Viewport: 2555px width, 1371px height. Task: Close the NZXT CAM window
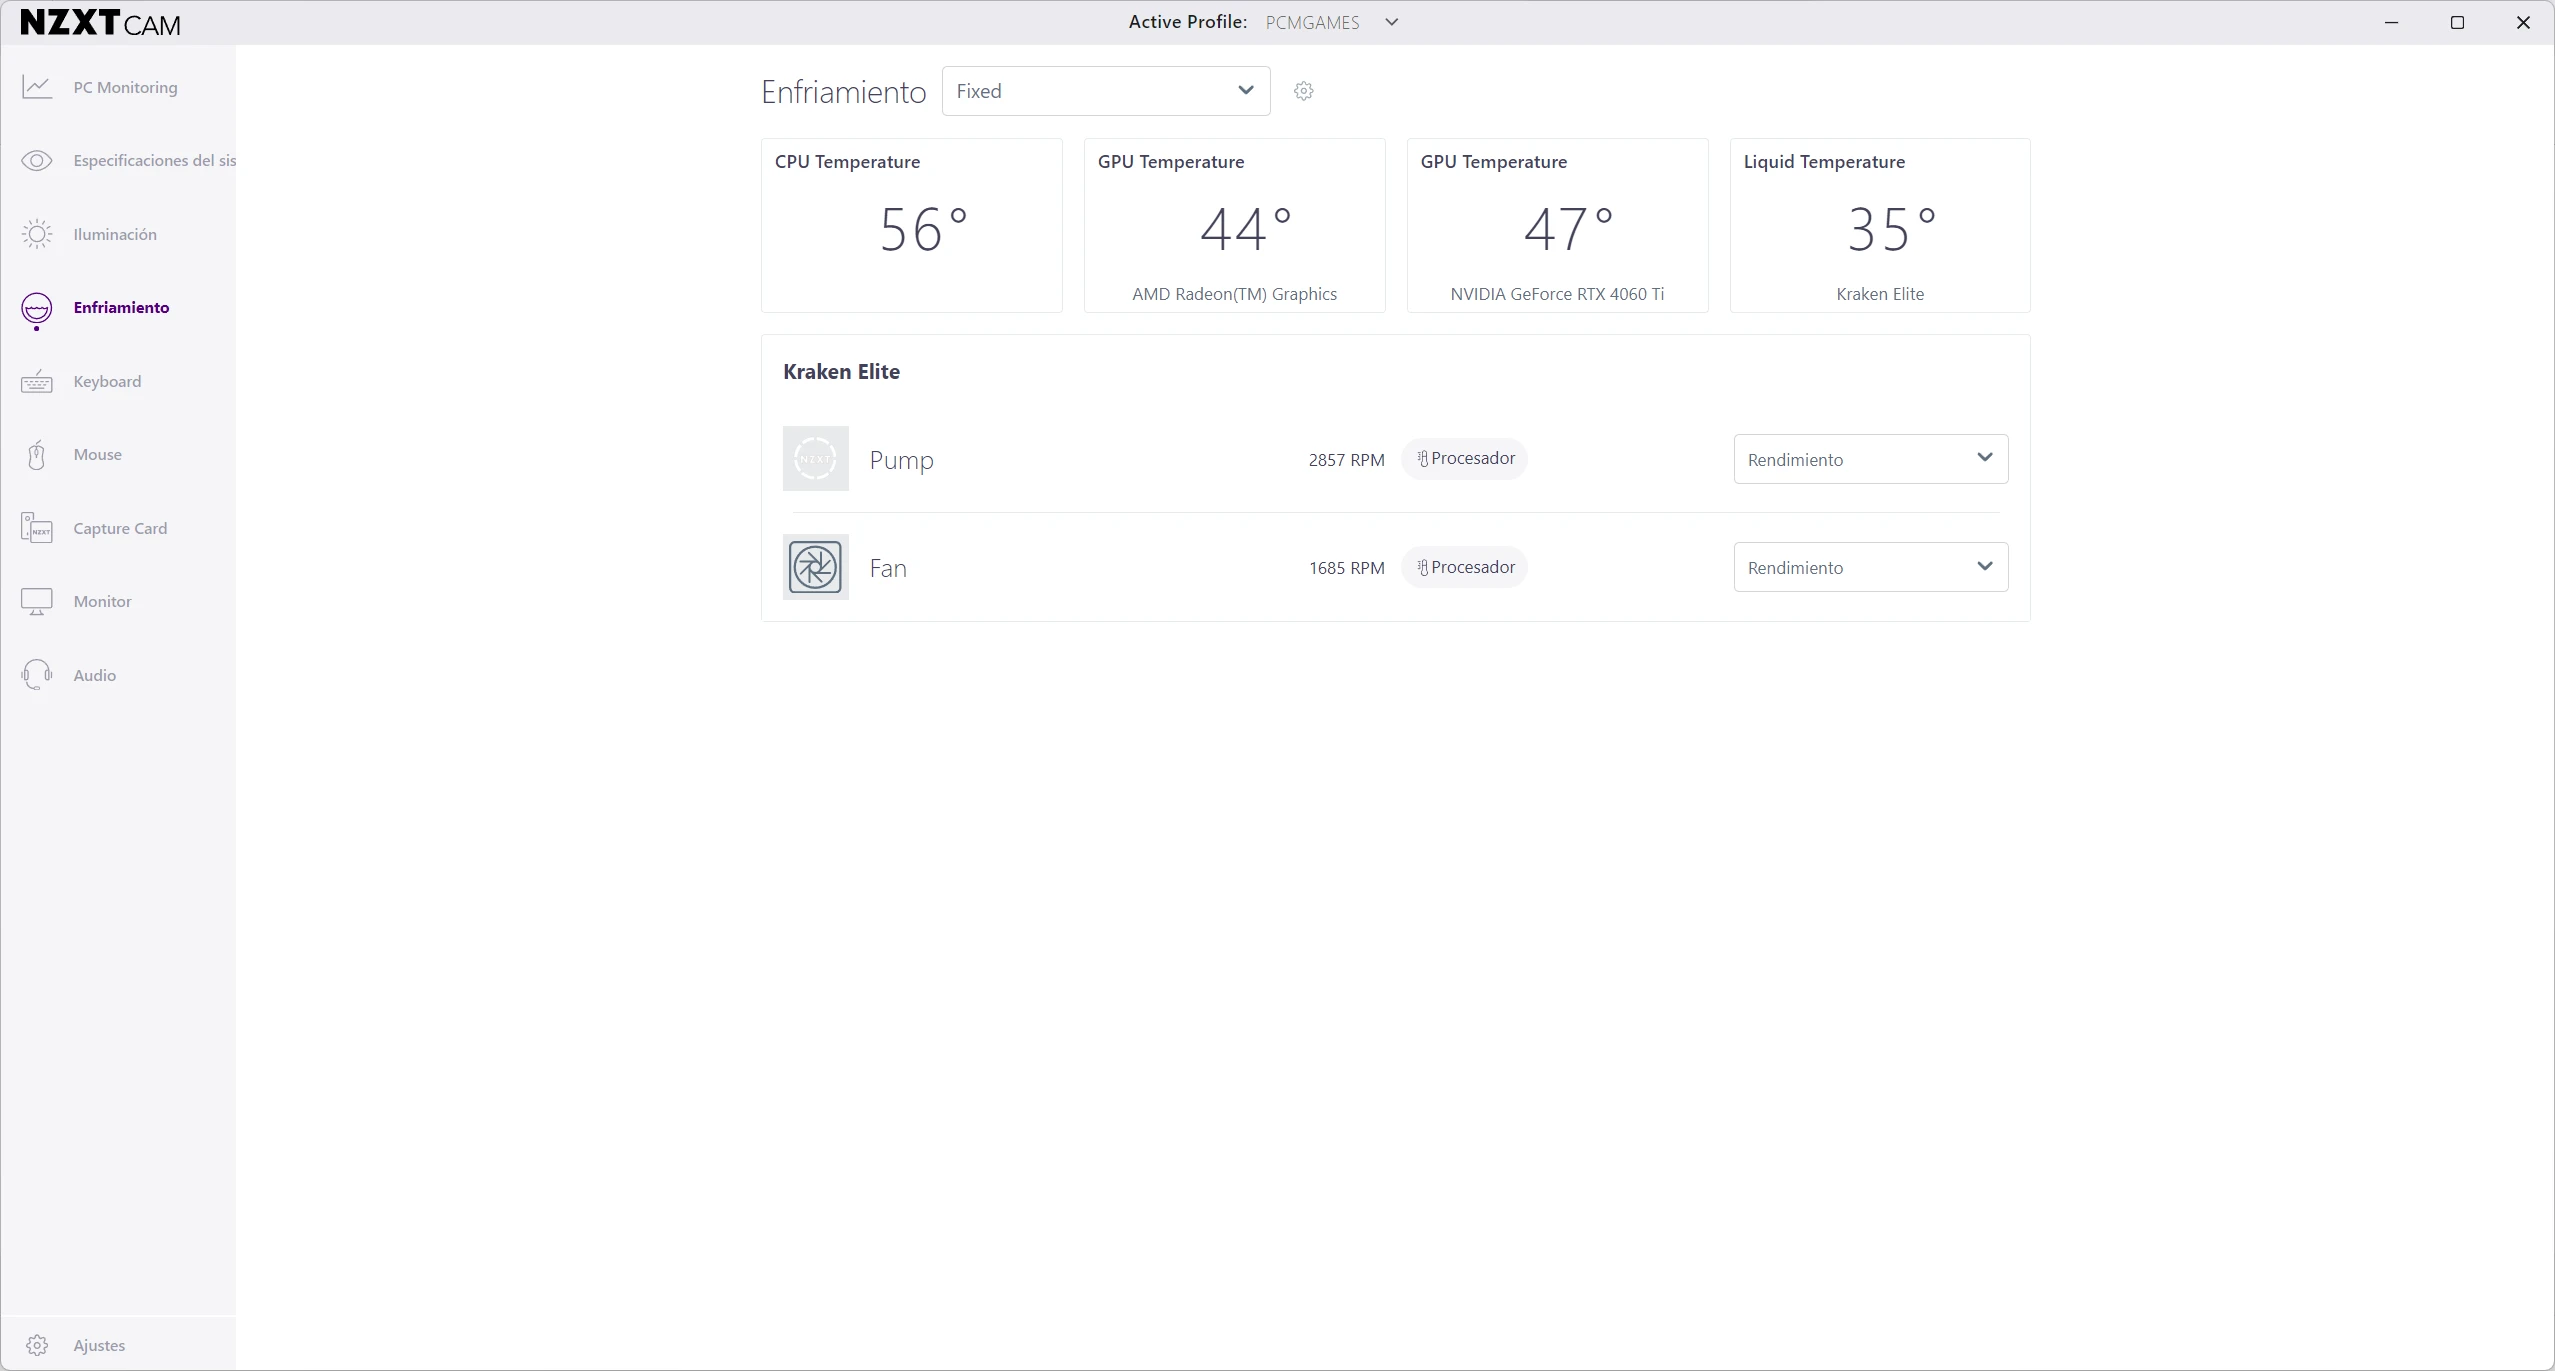(x=2522, y=22)
